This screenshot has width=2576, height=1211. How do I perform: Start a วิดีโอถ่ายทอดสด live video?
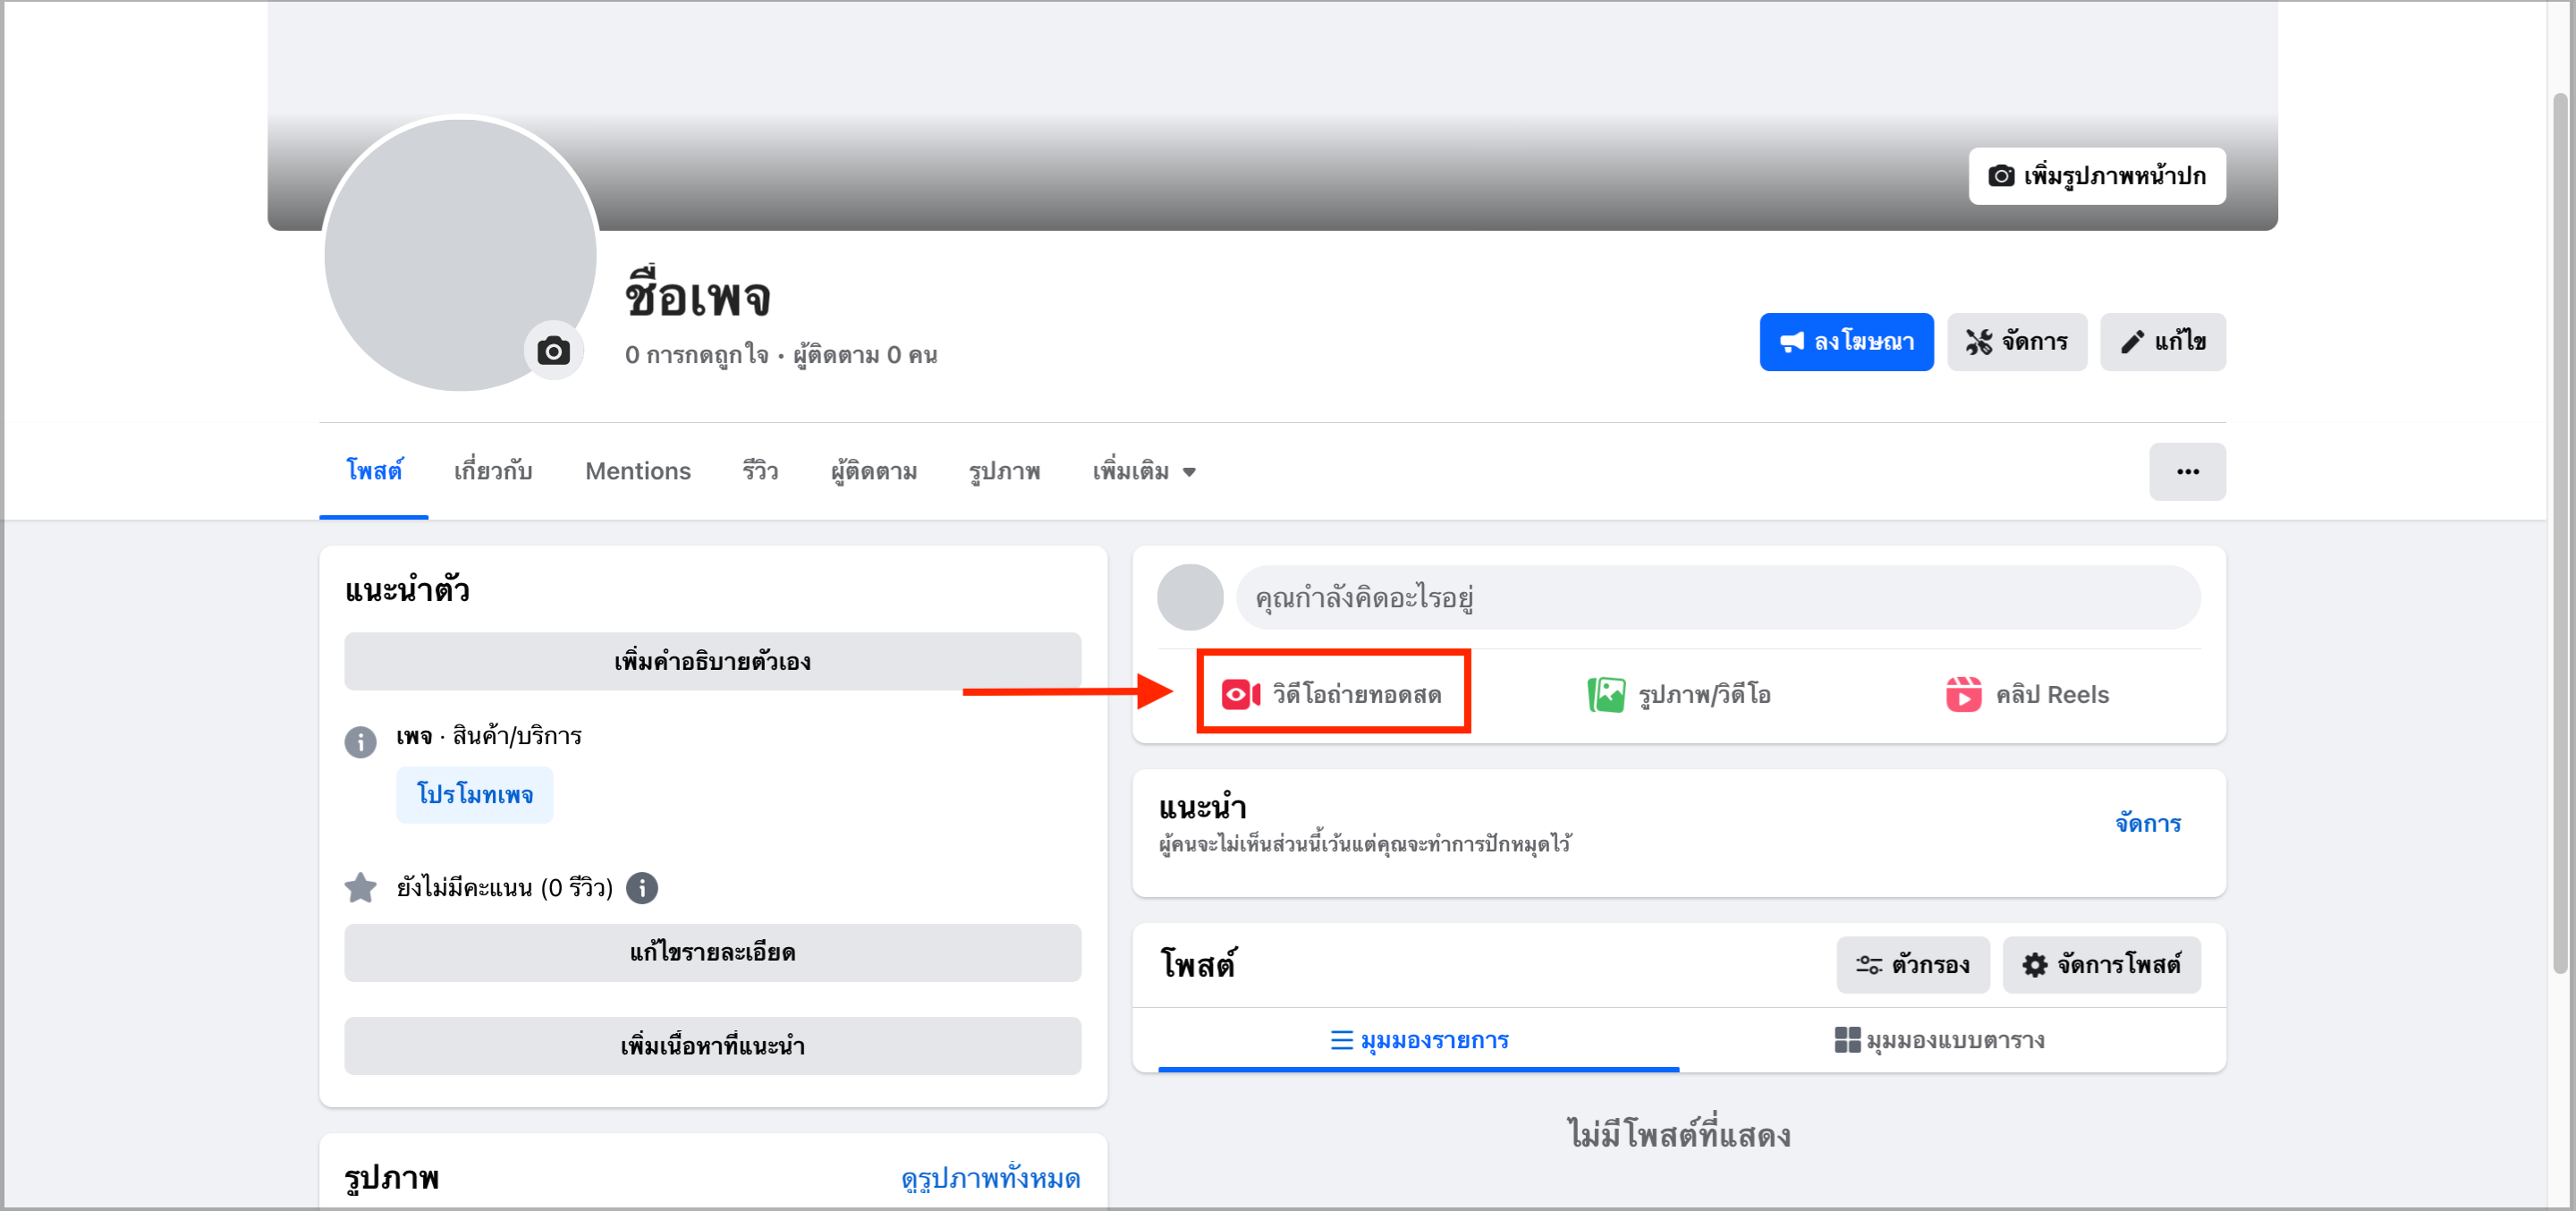coord(1332,694)
